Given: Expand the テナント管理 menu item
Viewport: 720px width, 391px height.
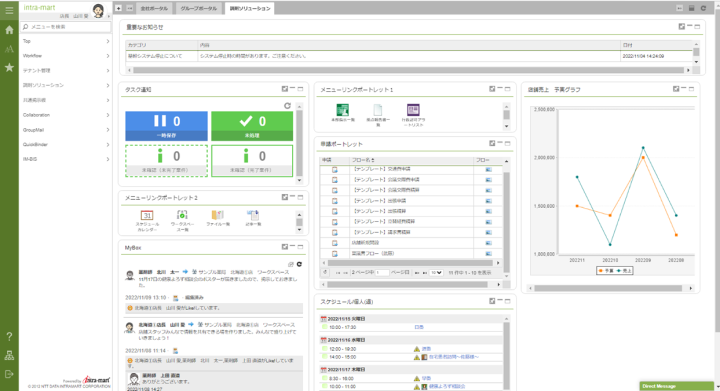Looking at the screenshot, I should (66, 71).
